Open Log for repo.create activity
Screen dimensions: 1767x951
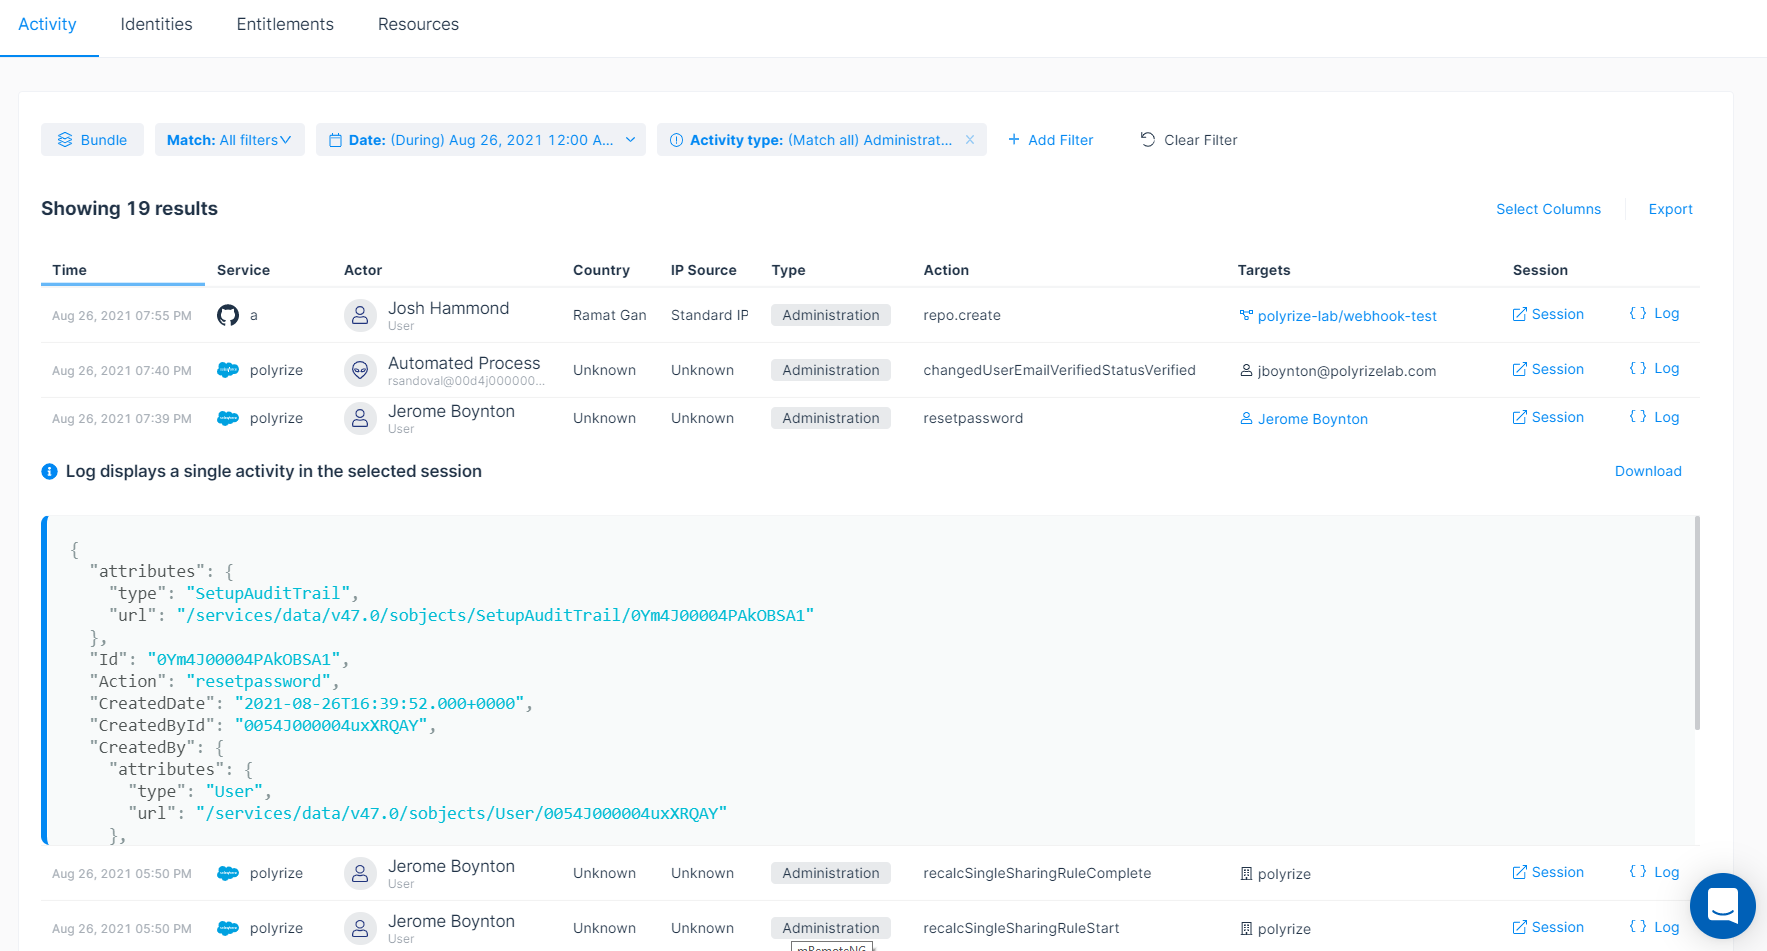click(1654, 314)
